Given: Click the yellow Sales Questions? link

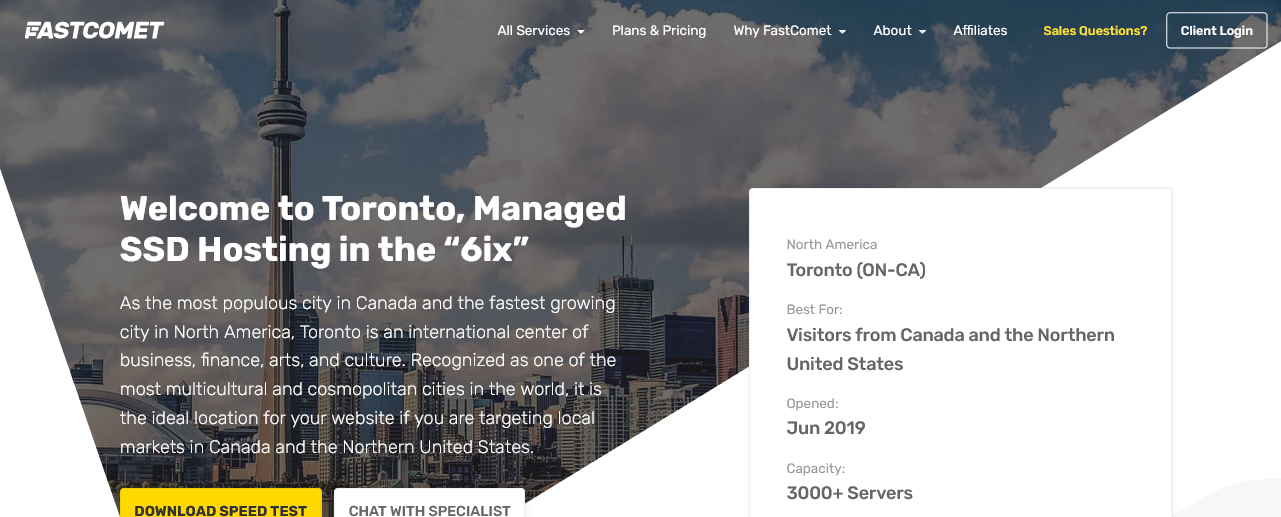Looking at the screenshot, I should coord(1095,31).
